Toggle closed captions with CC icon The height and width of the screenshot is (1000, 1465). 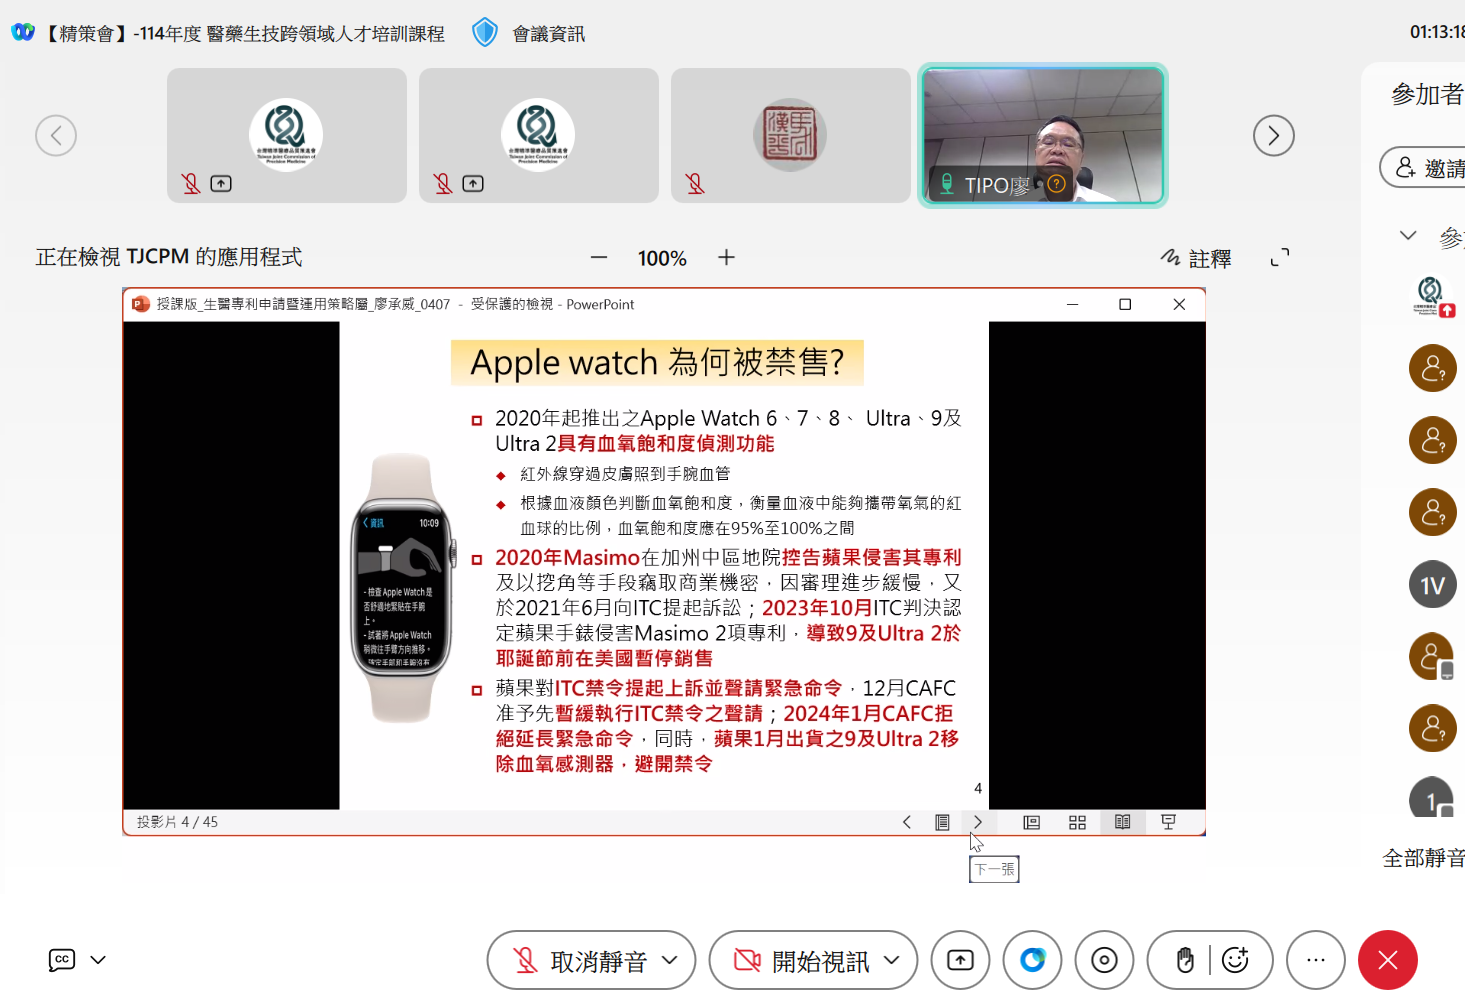(62, 960)
